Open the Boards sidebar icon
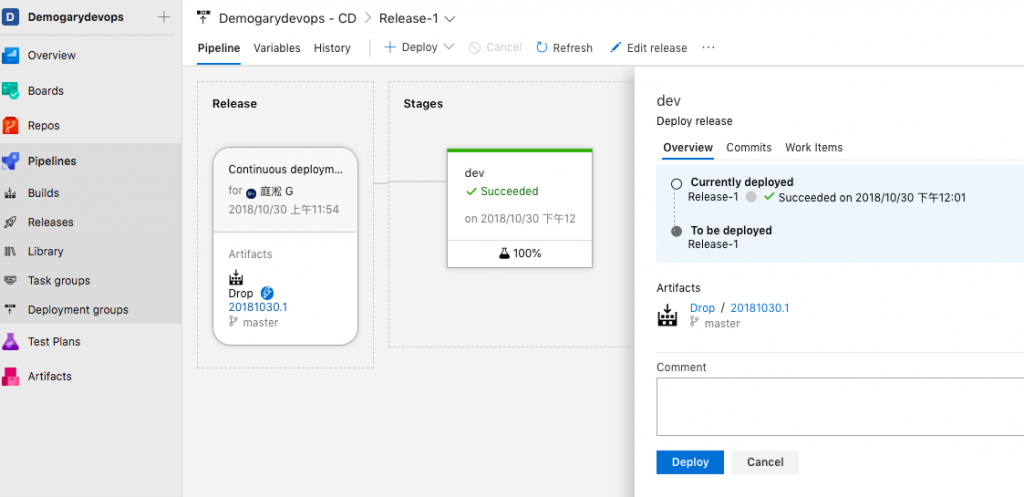Screen dimensions: 1024x497 10,91
